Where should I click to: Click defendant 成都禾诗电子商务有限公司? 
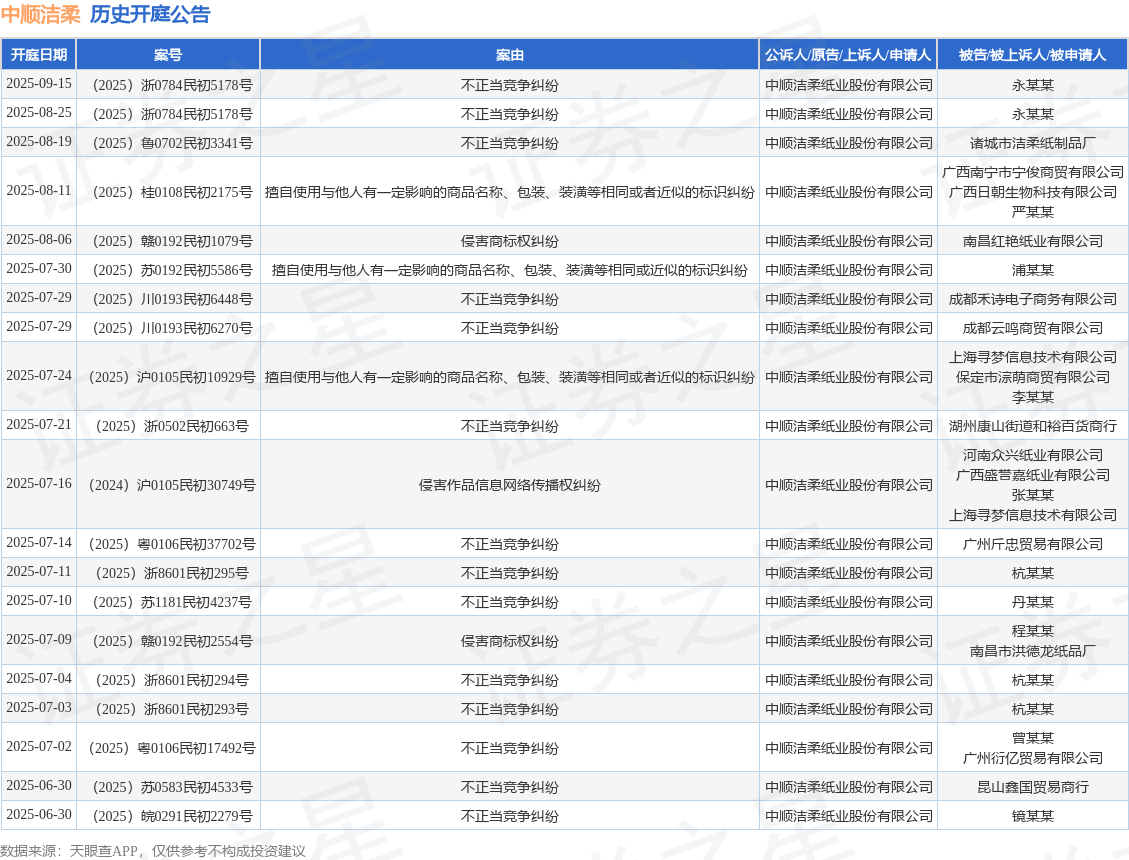point(1033,299)
